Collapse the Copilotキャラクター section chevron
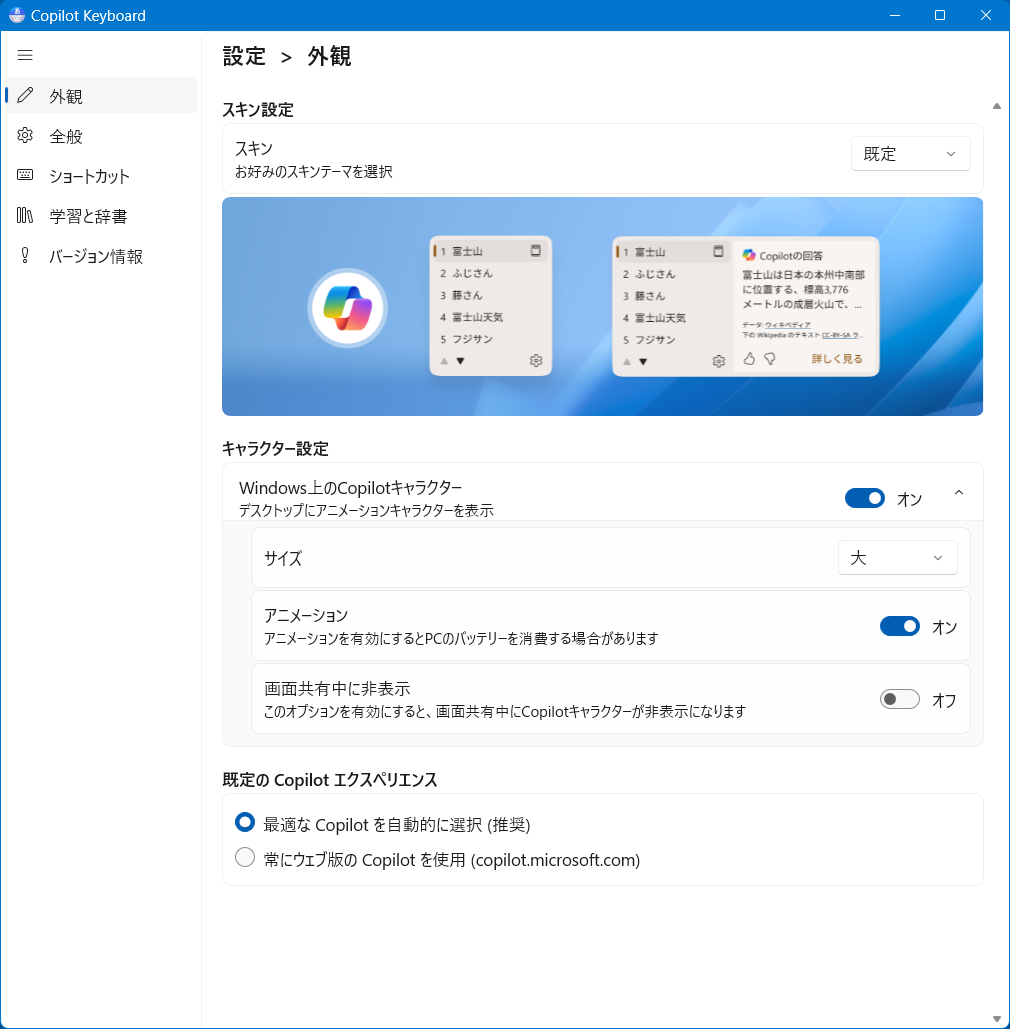This screenshot has height=1029, width=1010. [959, 492]
